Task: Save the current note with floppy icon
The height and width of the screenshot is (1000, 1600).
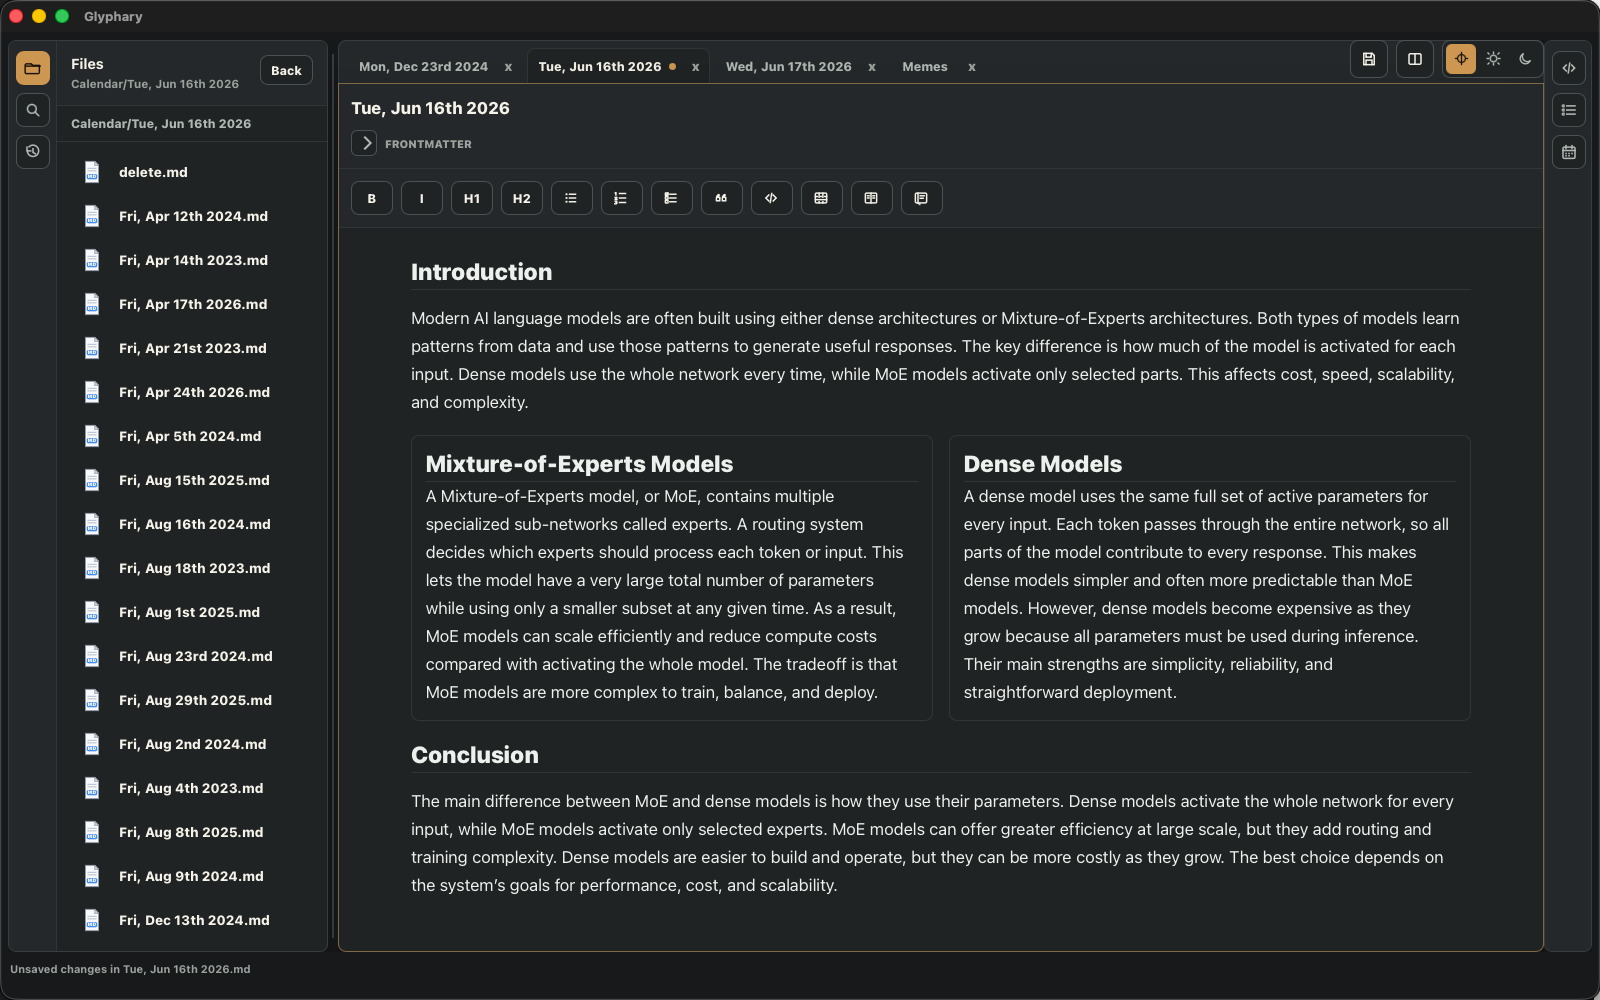Action: 1369,59
